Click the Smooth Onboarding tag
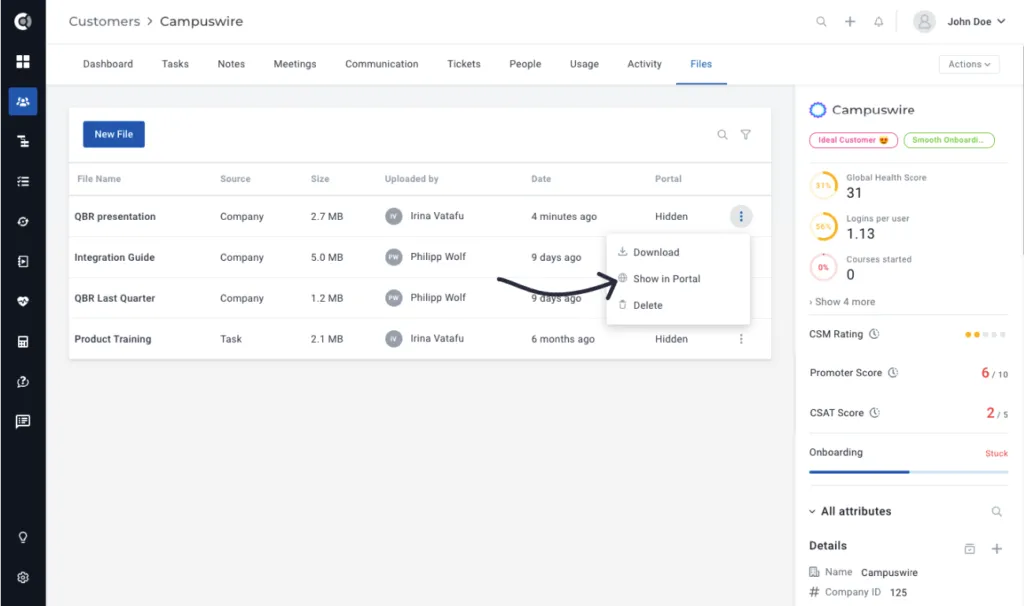Viewport: 1024px width, 606px height. click(949, 140)
